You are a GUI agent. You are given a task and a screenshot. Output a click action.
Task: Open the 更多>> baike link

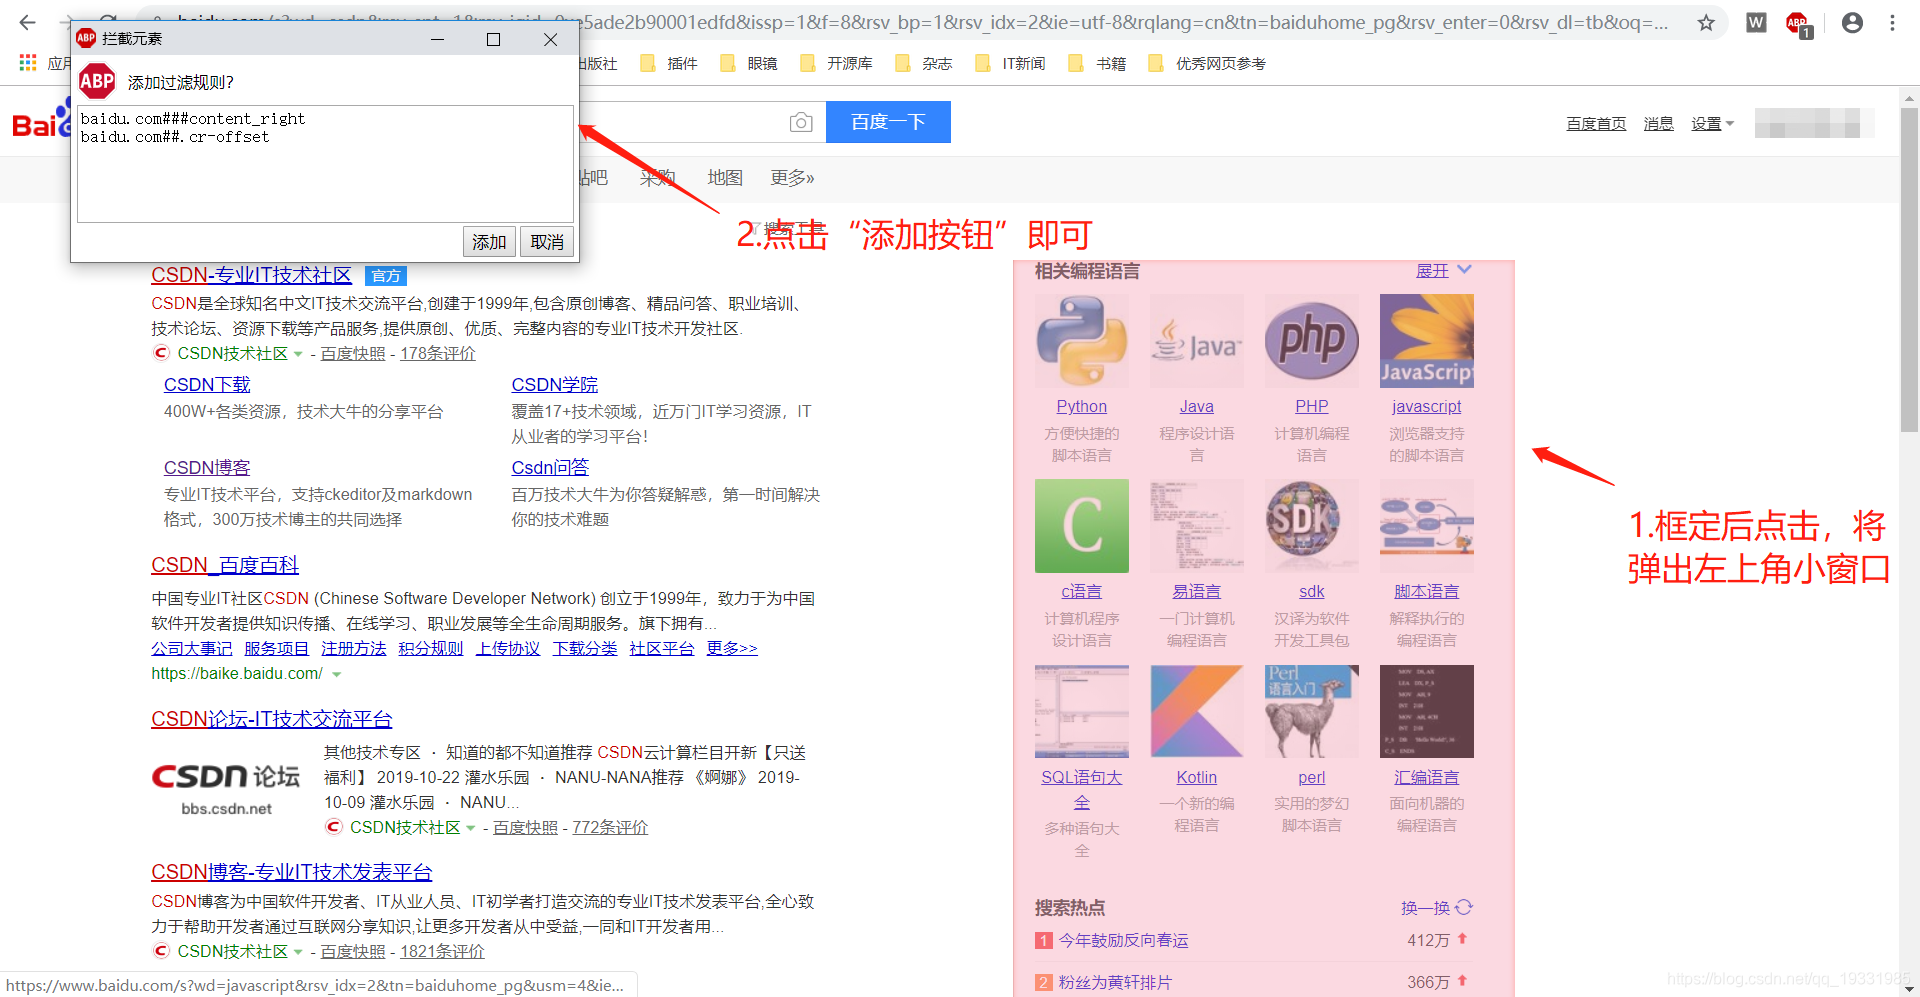tap(732, 648)
